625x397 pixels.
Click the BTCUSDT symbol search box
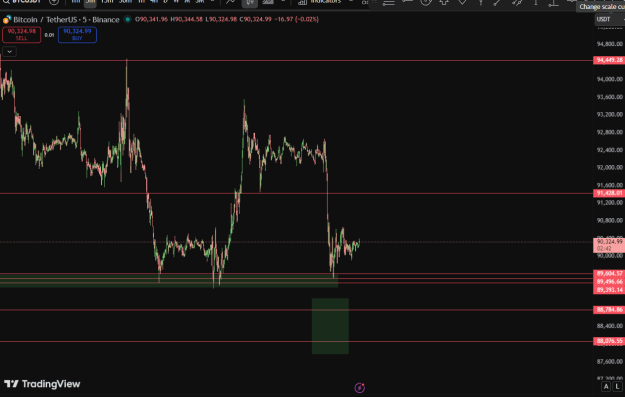click(22, 2)
